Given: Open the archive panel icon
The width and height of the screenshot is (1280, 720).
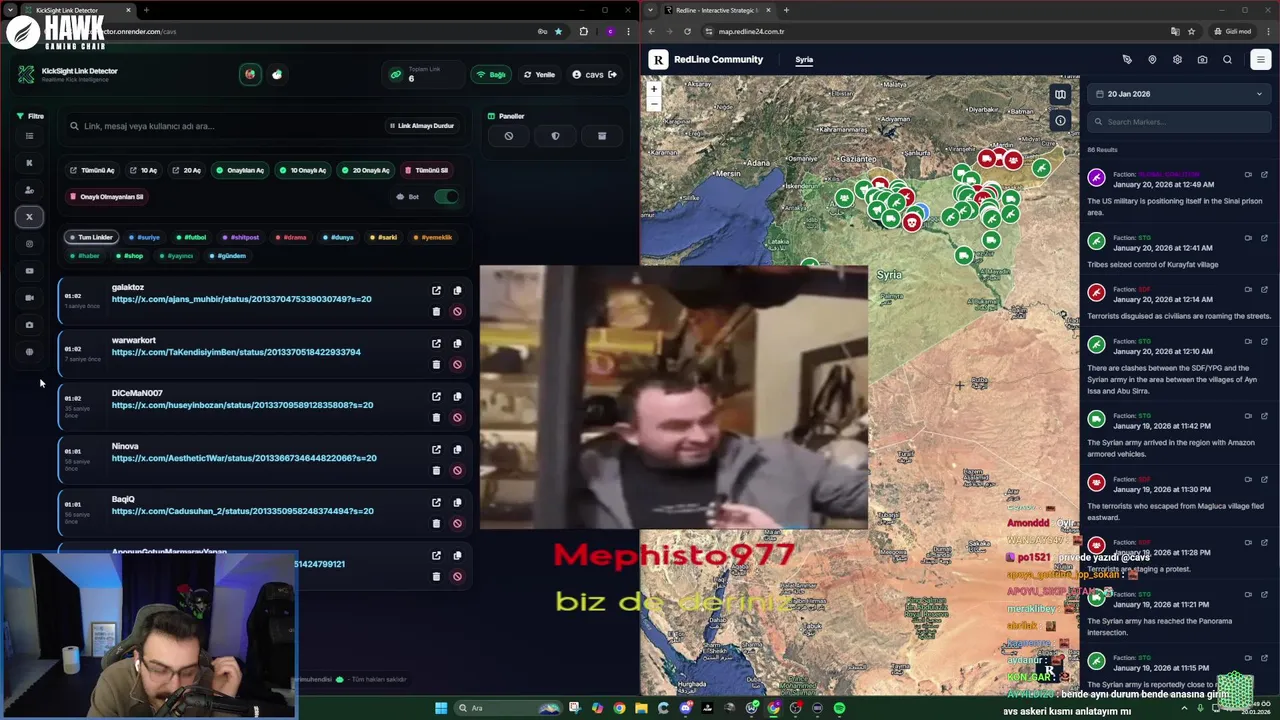Looking at the screenshot, I should 601,136.
